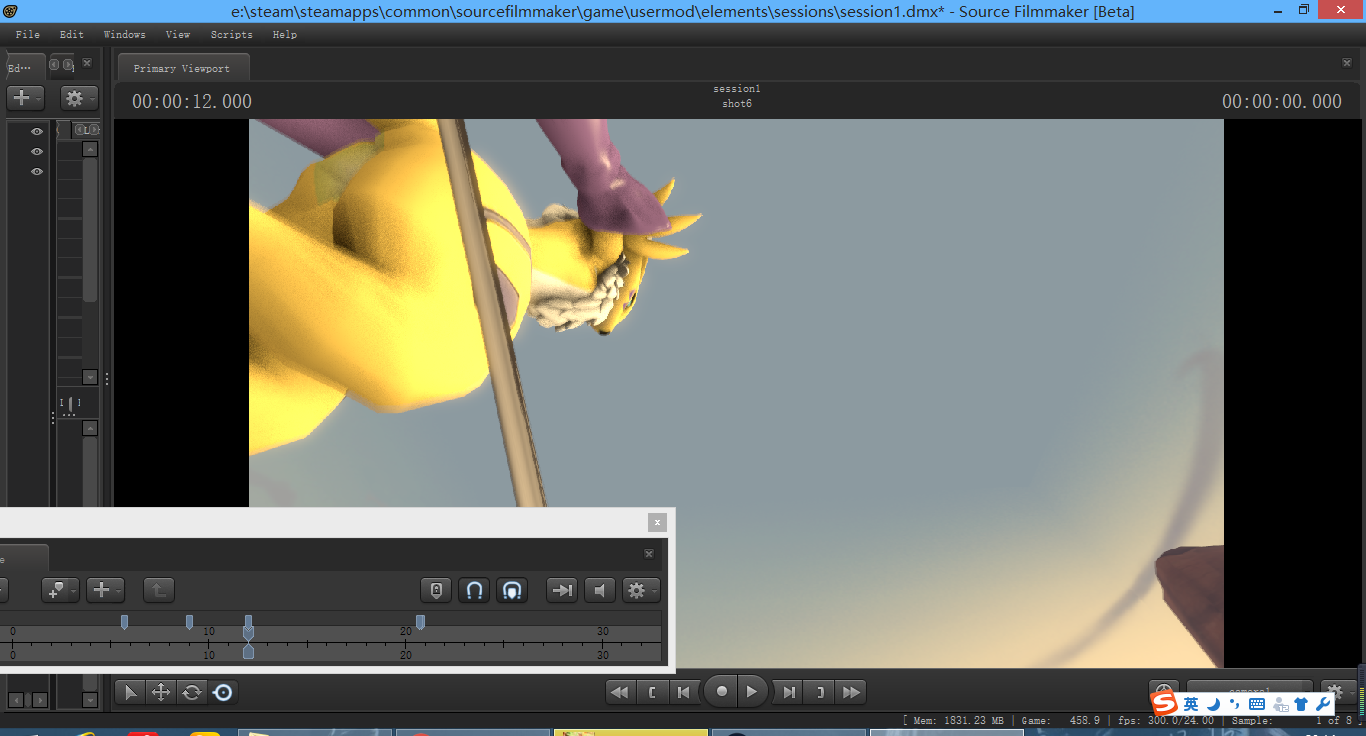Click the down arrow of the upper left scrollbar
Screen dimensions: 1366x736
point(90,377)
